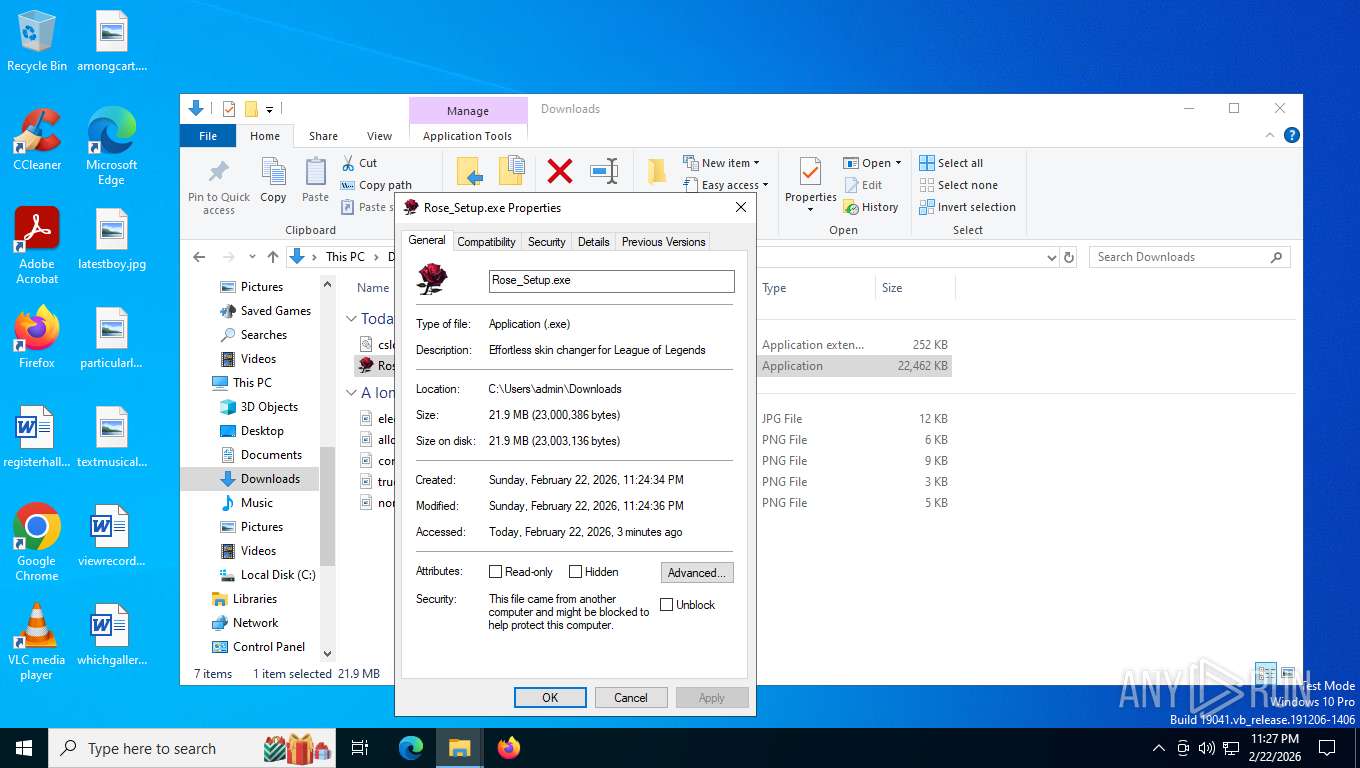1360x768 pixels.
Task: Open the notification center icon
Action: 1327,747
